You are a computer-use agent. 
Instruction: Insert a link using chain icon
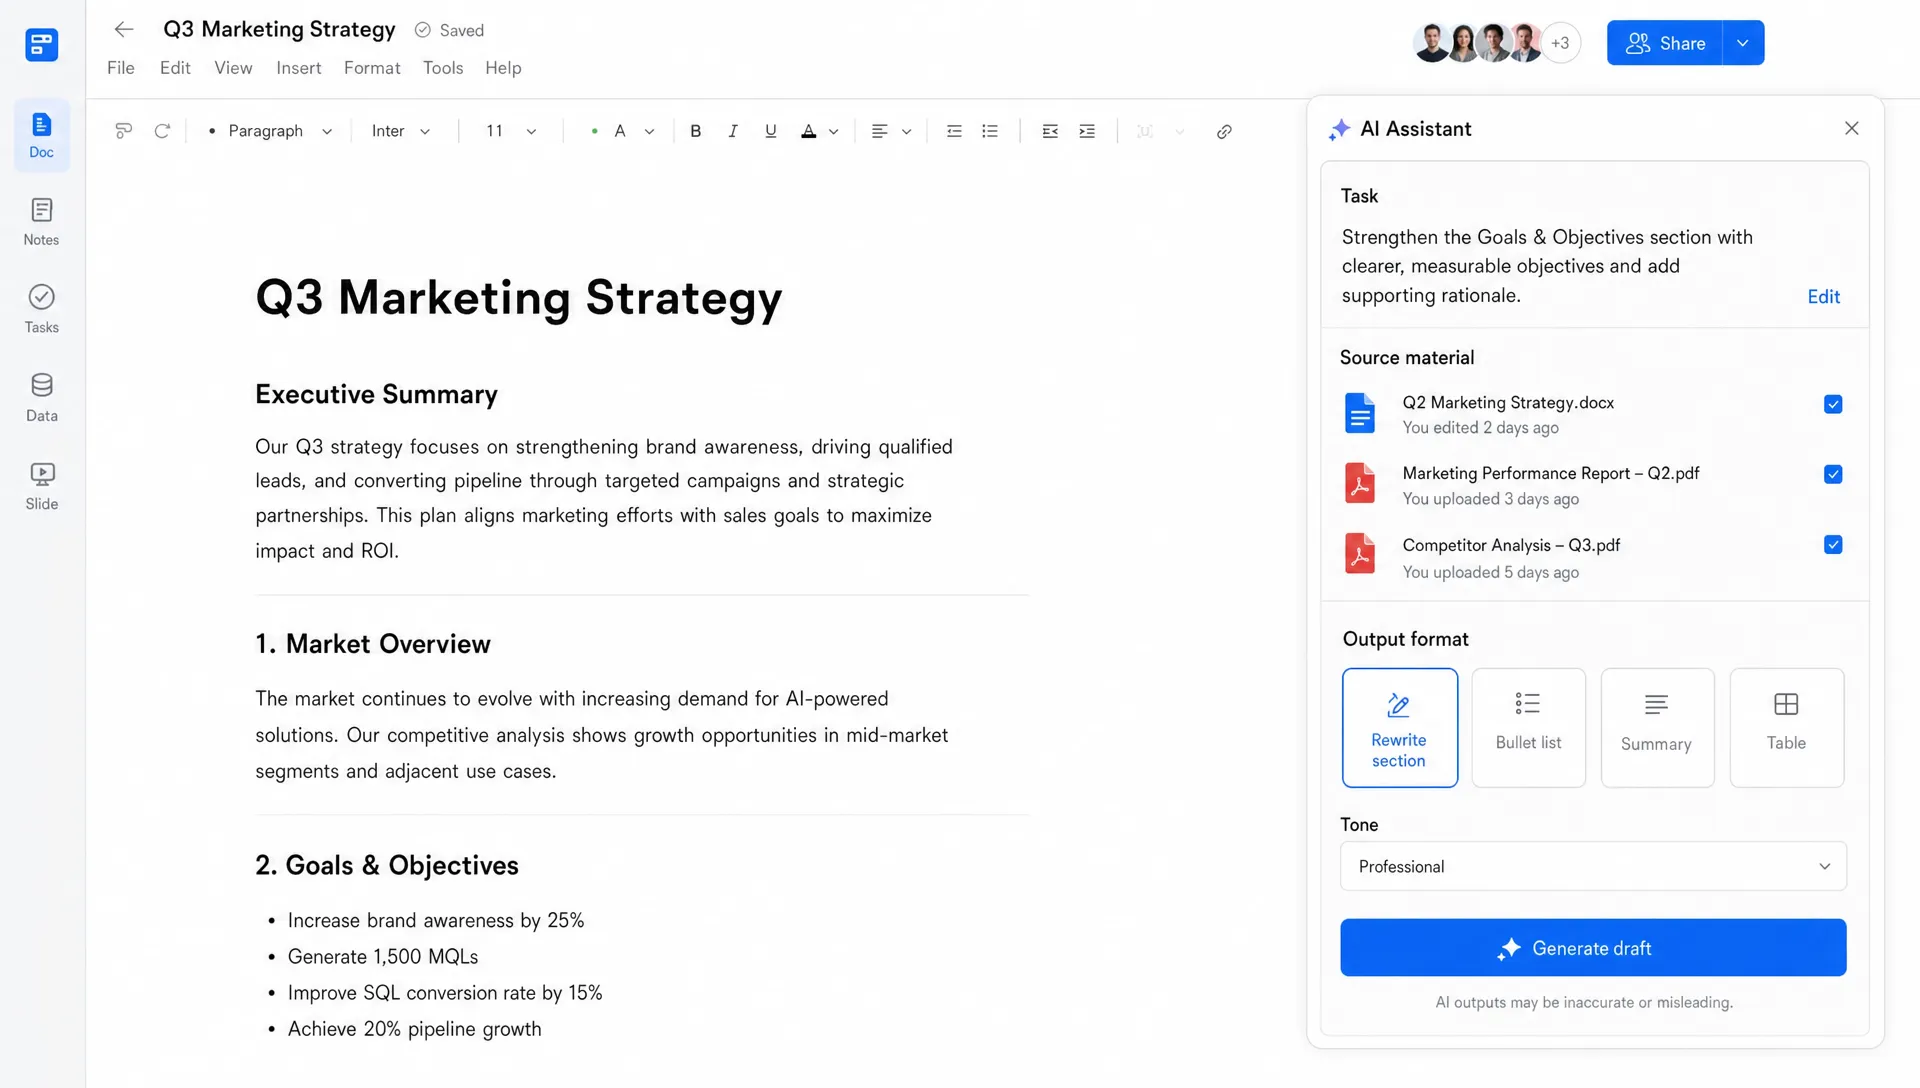pyautogui.click(x=1224, y=131)
